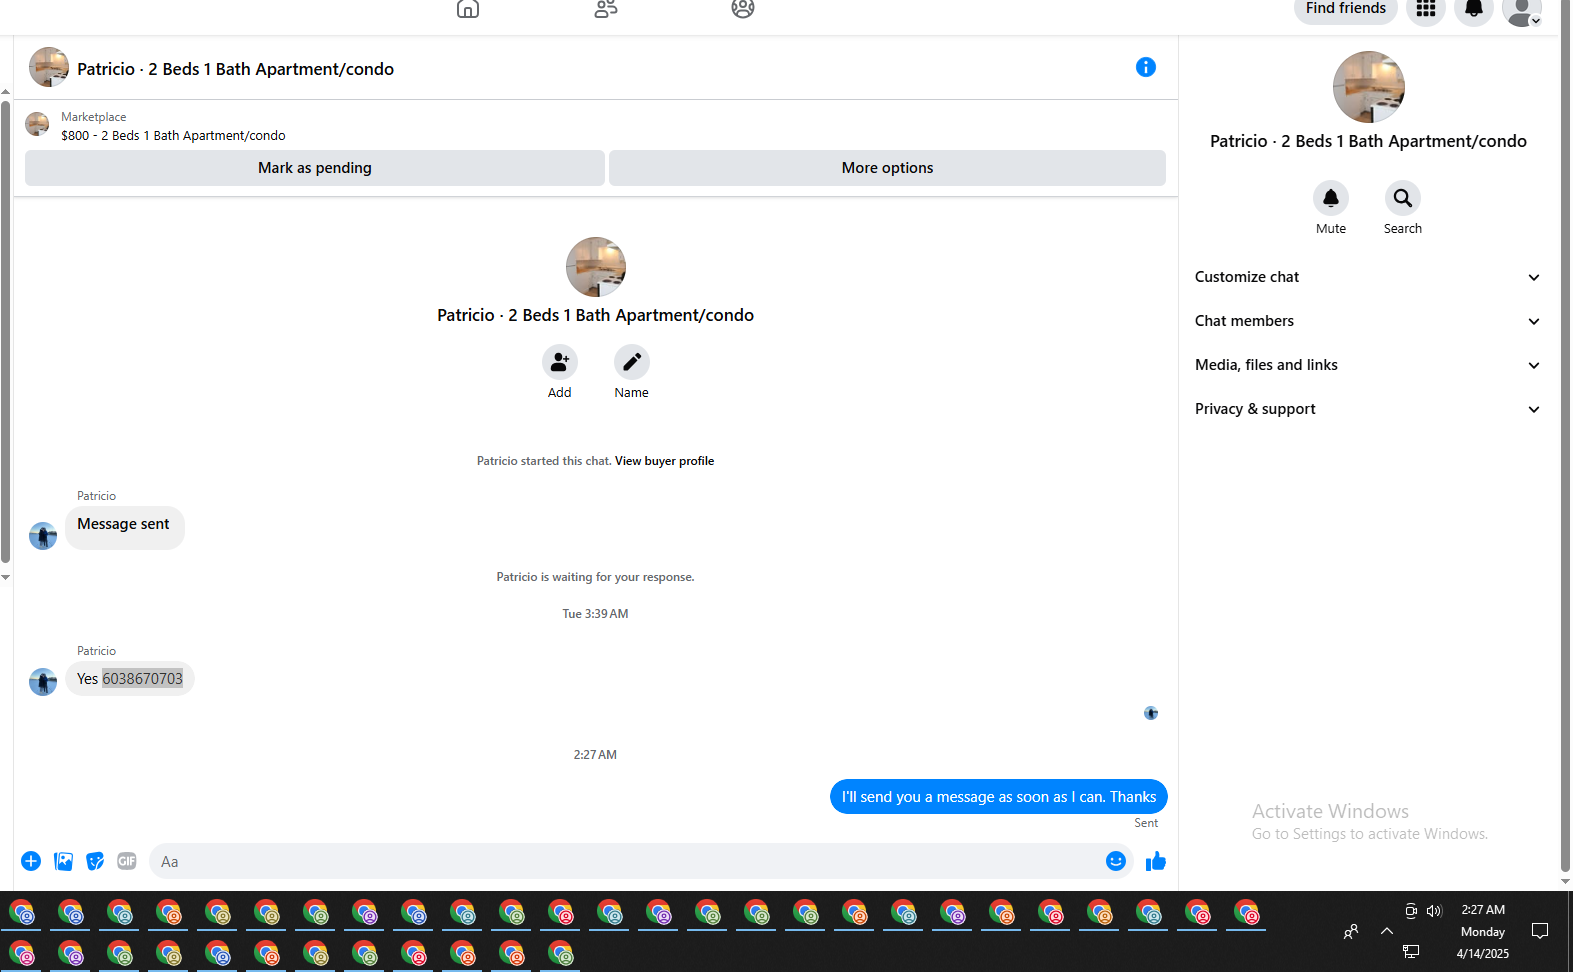Open the Groups icon in top navigation

[743, 9]
